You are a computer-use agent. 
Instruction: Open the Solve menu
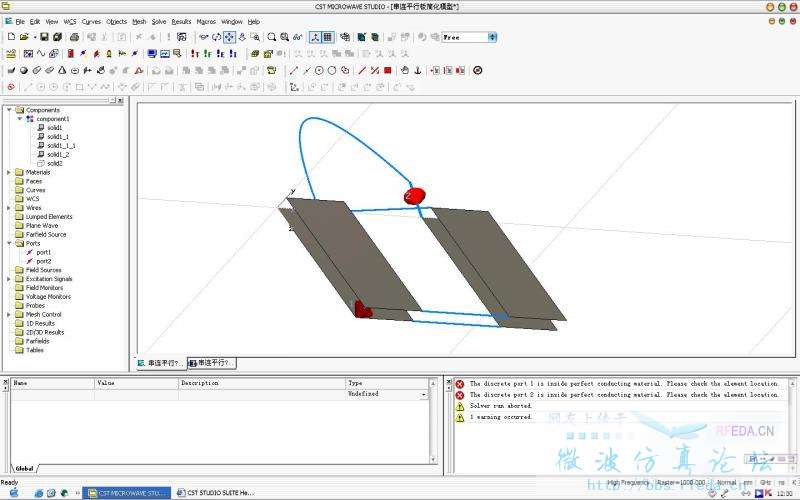click(159, 21)
